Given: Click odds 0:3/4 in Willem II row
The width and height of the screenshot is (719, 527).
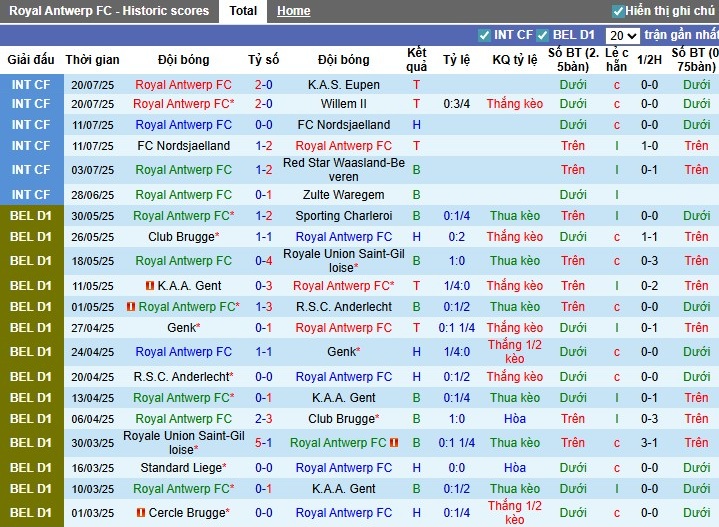Looking at the screenshot, I should (x=457, y=104).
